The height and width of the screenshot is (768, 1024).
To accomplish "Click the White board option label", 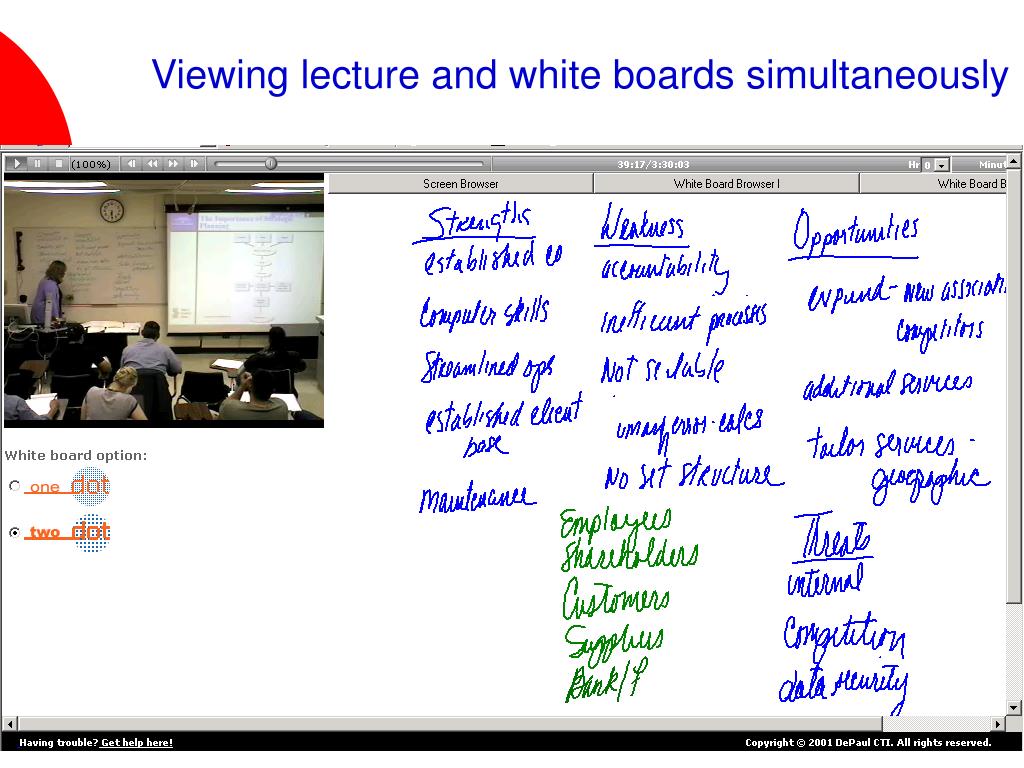I will pos(76,455).
